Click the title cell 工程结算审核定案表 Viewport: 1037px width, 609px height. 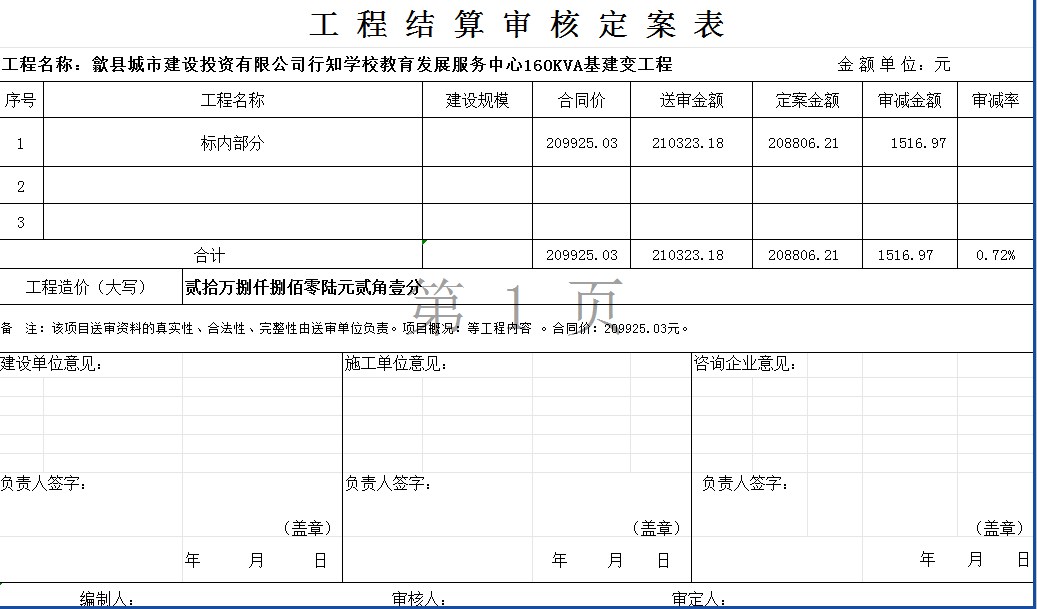(x=517, y=25)
